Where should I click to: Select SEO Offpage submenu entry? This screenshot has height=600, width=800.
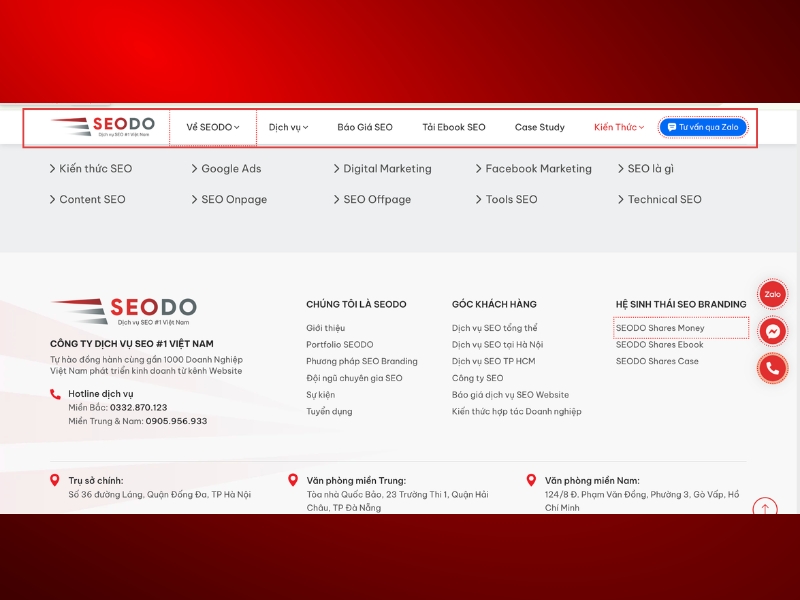click(372, 199)
